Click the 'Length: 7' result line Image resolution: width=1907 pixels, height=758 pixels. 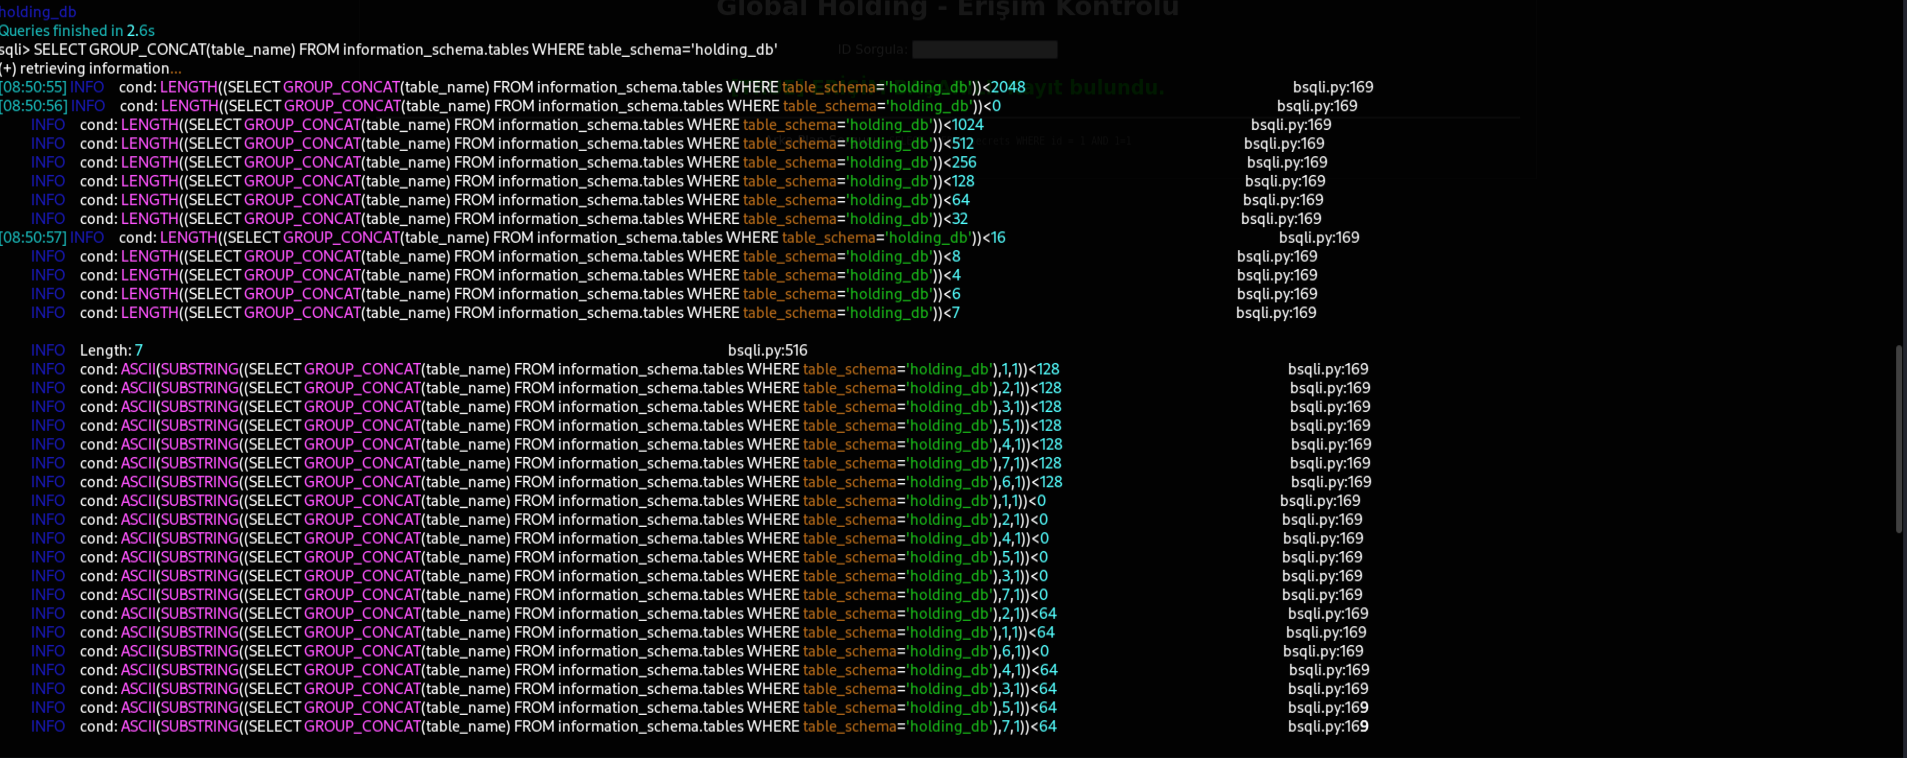[111, 350]
